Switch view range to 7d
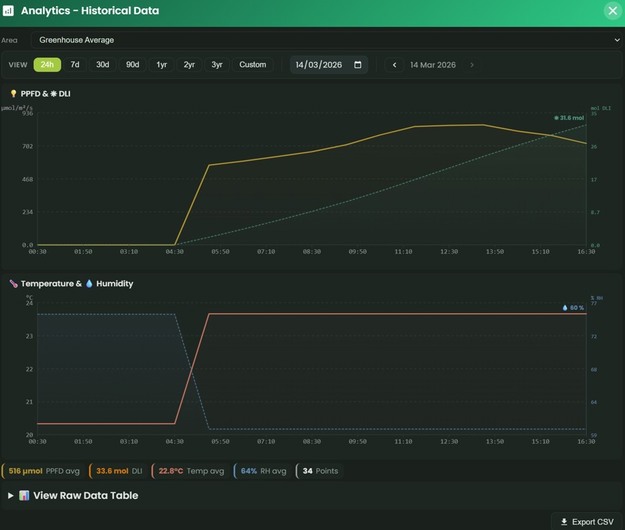 [75, 65]
